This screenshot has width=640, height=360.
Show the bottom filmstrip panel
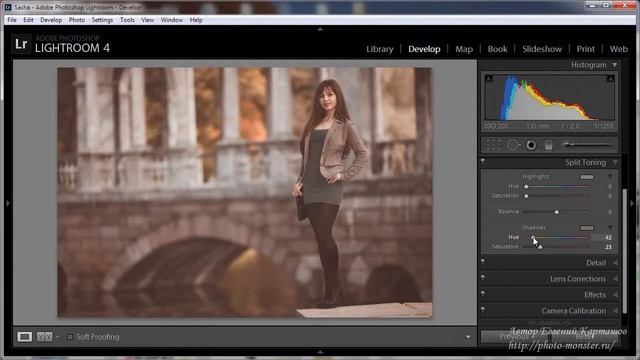click(320, 352)
